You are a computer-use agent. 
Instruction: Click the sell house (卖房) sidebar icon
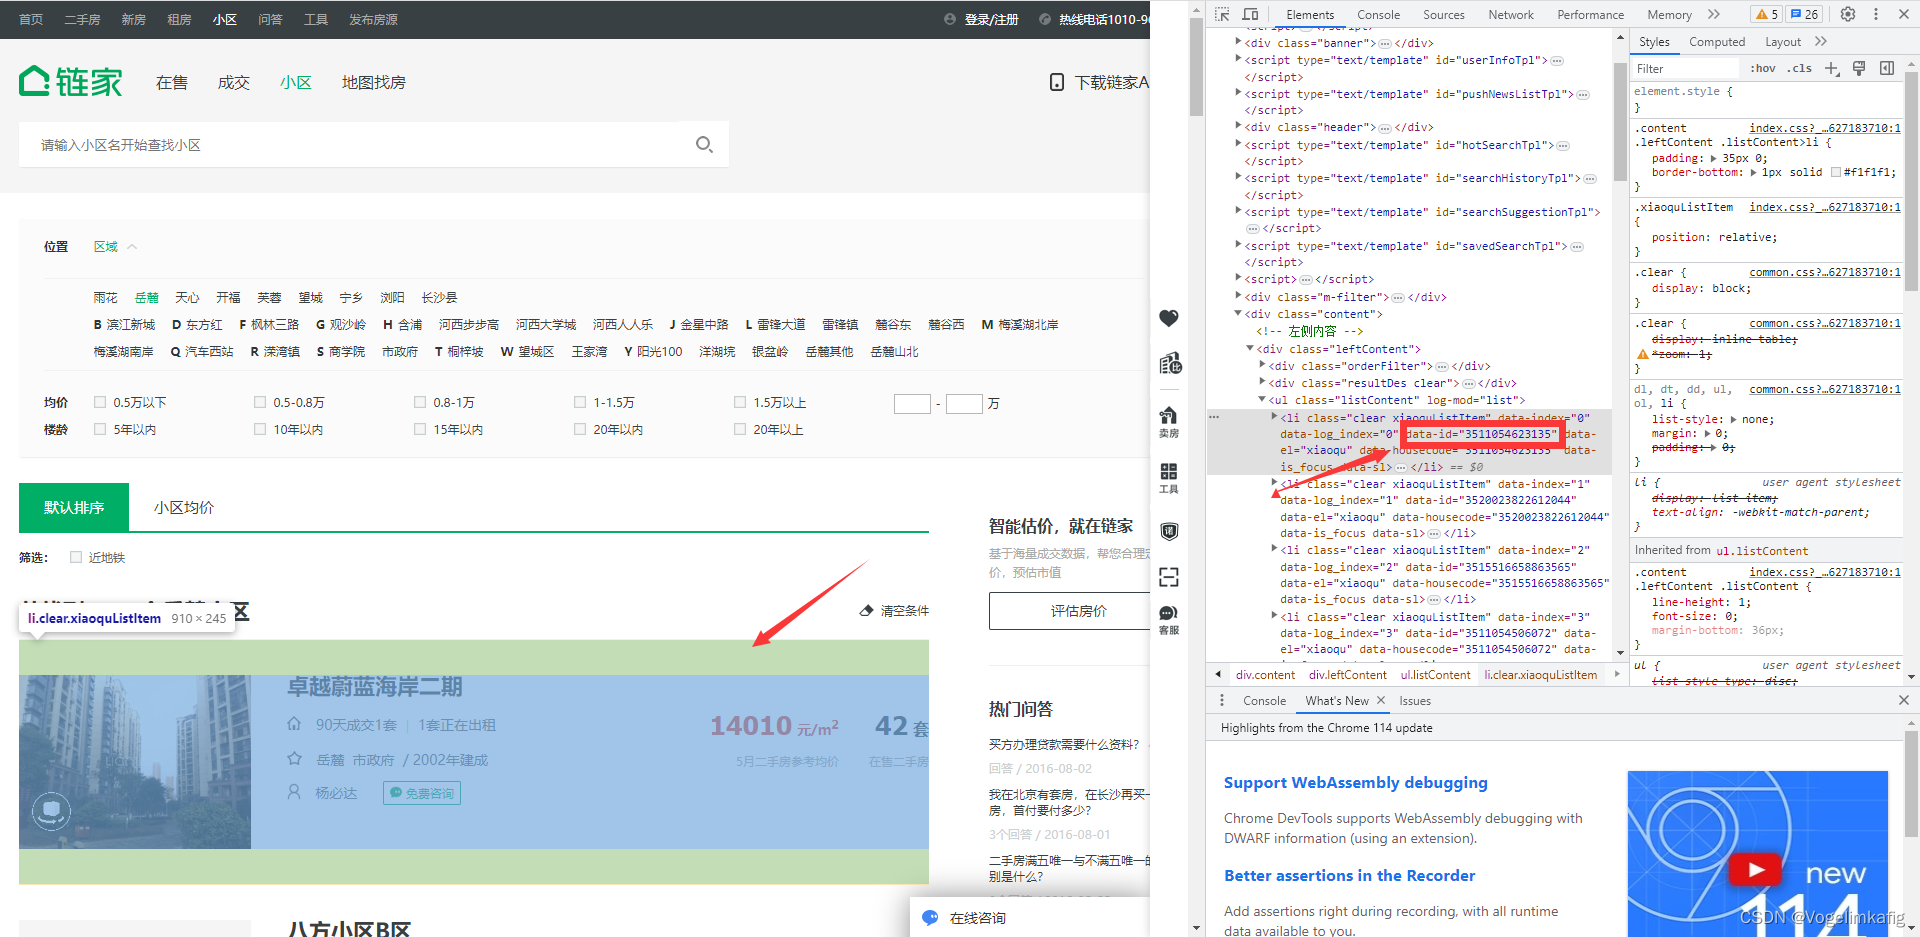1169,422
